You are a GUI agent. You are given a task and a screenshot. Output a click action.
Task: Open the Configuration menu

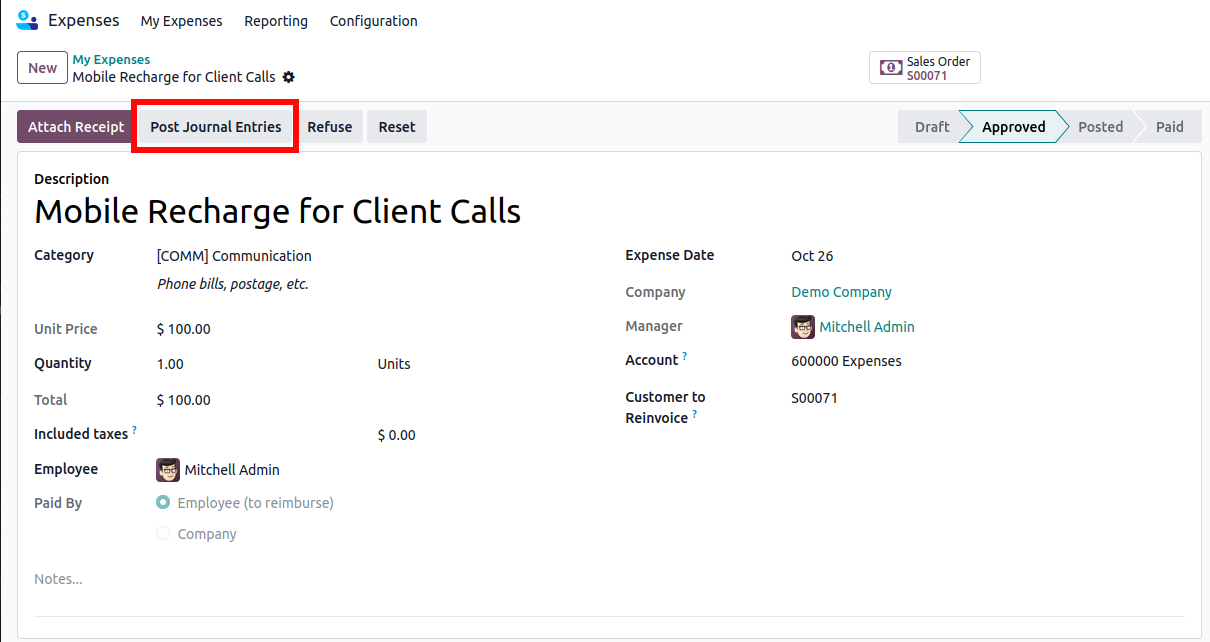(373, 21)
